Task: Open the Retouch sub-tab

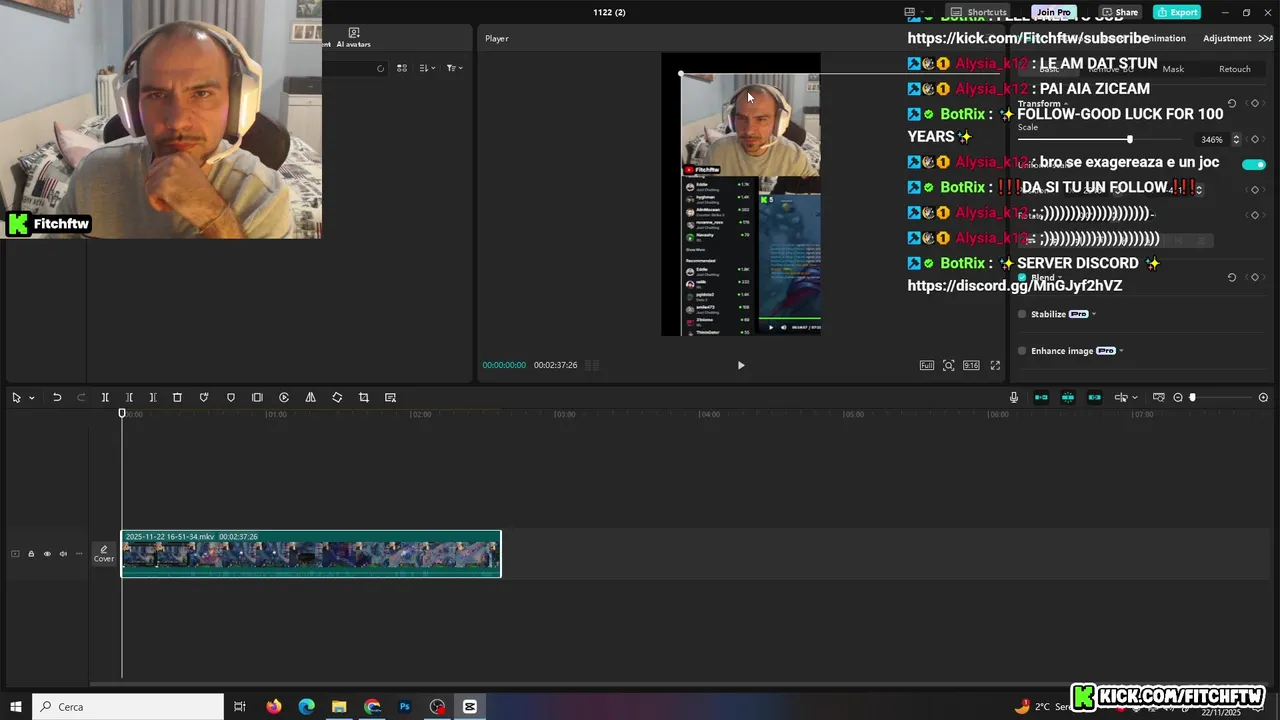Action: point(1235,69)
